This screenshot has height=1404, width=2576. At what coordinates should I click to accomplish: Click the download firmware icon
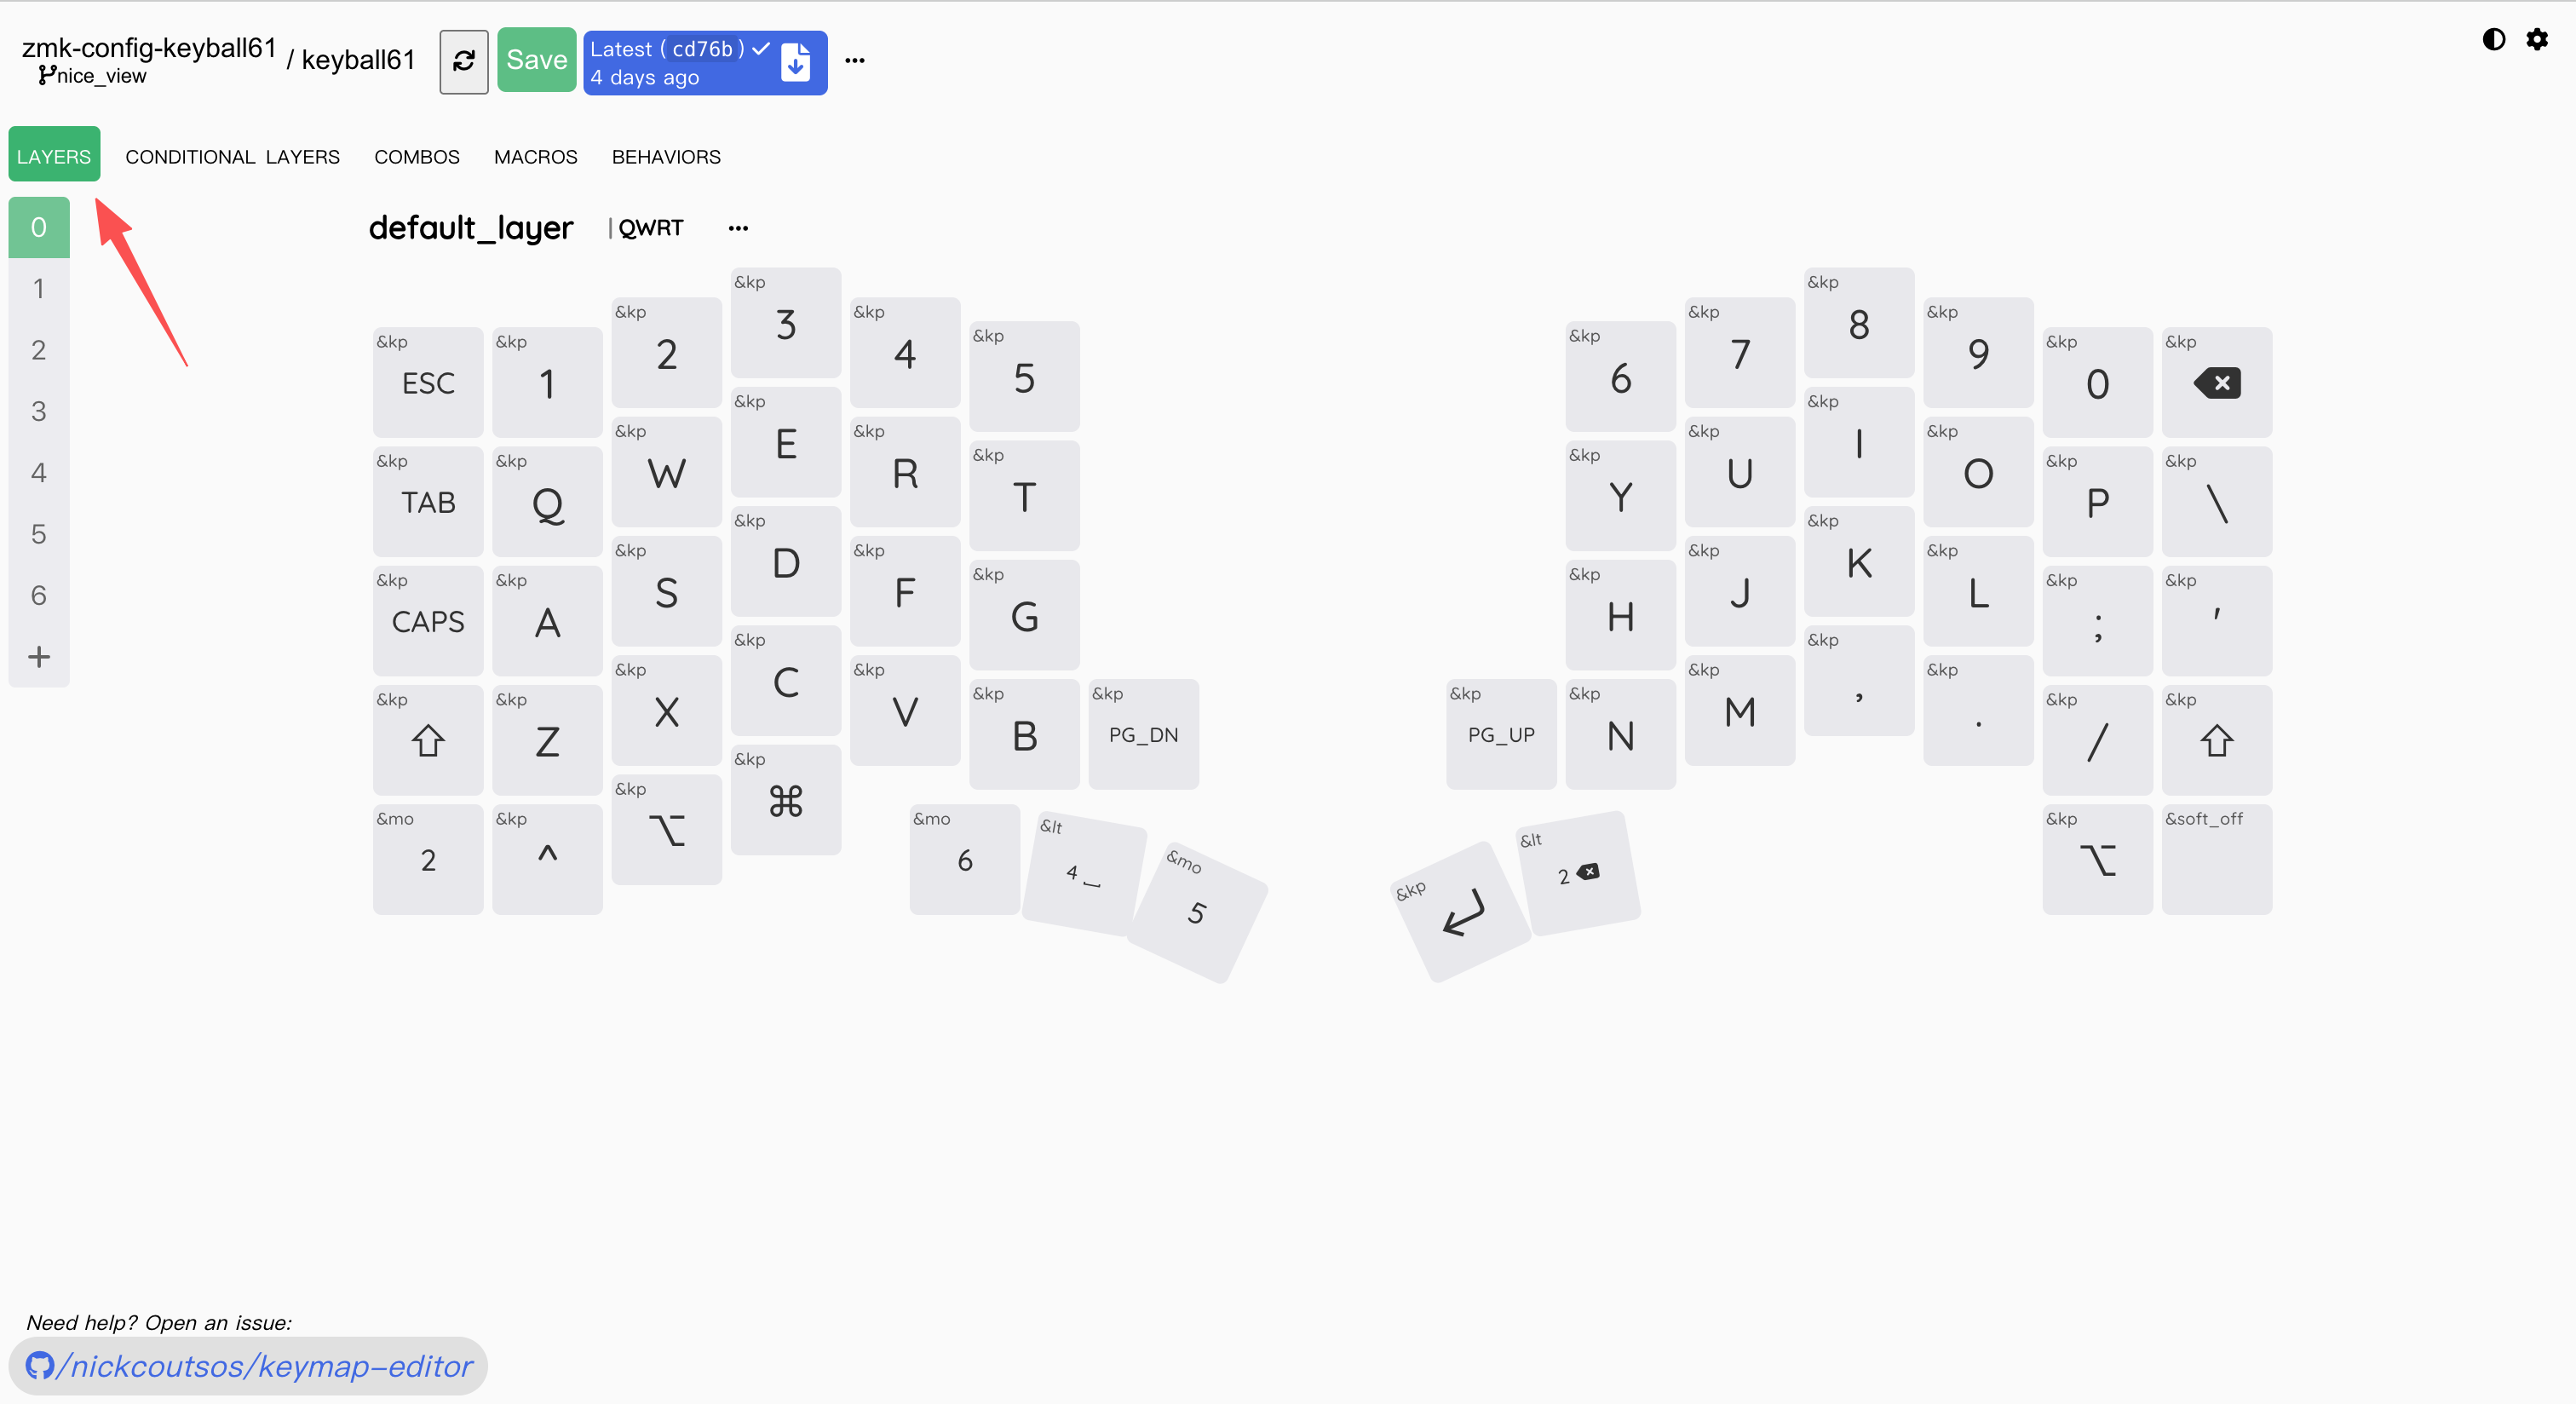(x=796, y=62)
